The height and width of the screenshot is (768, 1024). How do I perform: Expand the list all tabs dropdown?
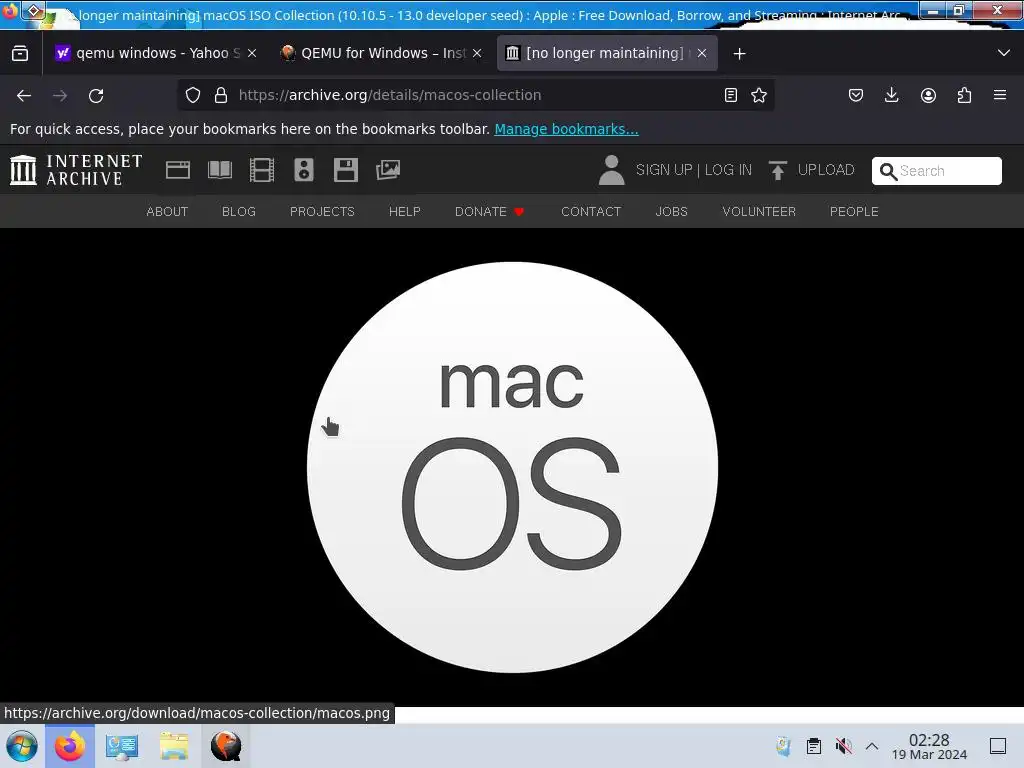click(x=1004, y=53)
